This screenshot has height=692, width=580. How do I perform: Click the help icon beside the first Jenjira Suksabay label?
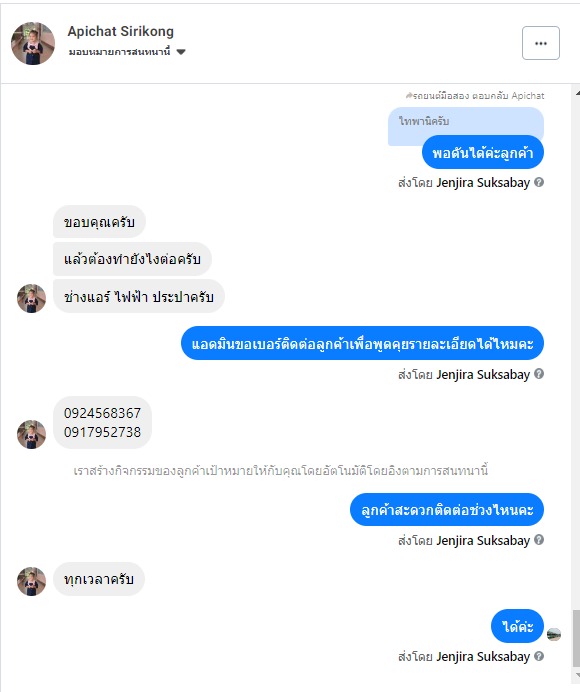tap(539, 182)
